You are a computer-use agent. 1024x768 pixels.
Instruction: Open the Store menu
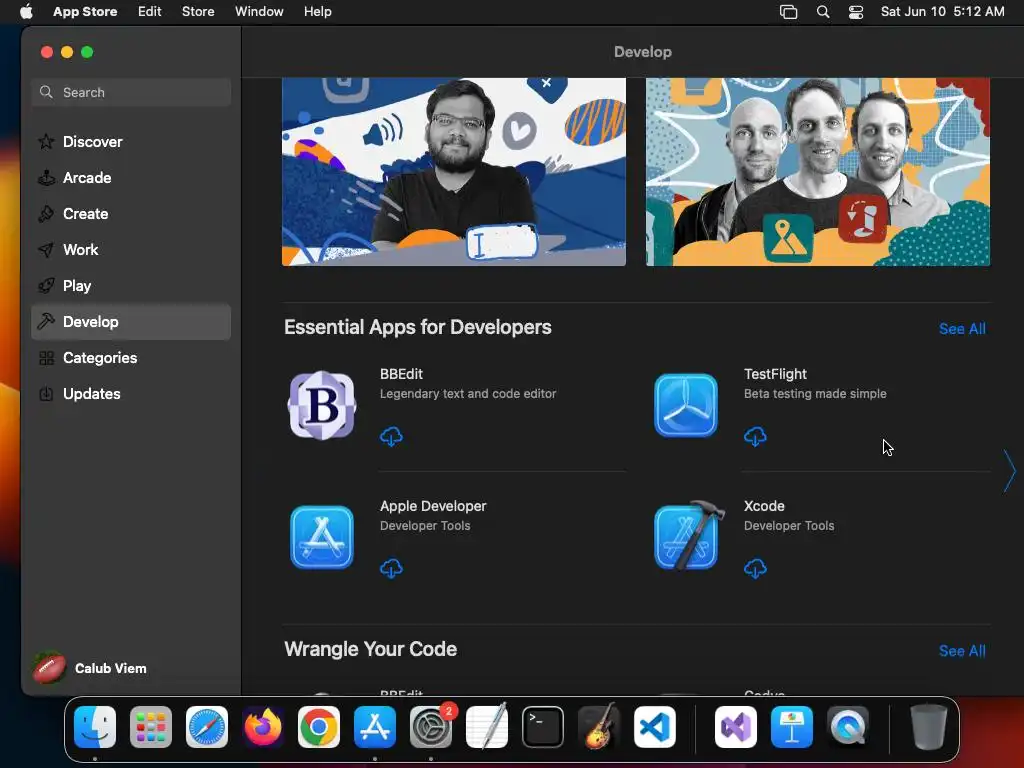pos(198,12)
